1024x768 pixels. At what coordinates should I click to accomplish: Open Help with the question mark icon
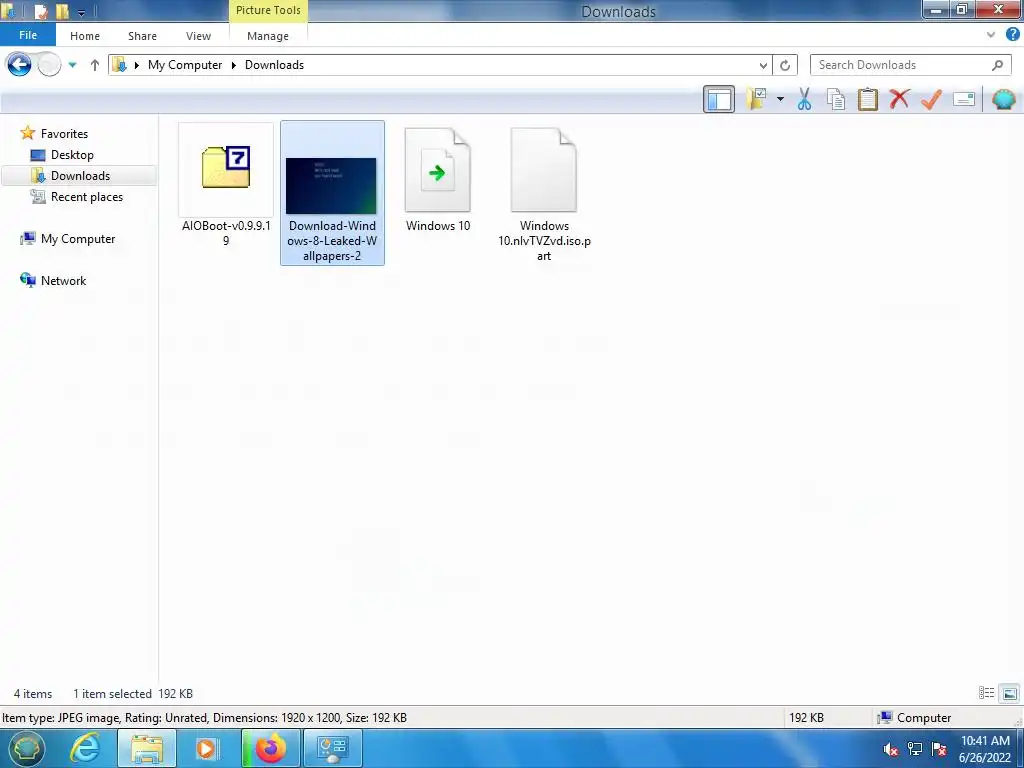(x=1013, y=35)
